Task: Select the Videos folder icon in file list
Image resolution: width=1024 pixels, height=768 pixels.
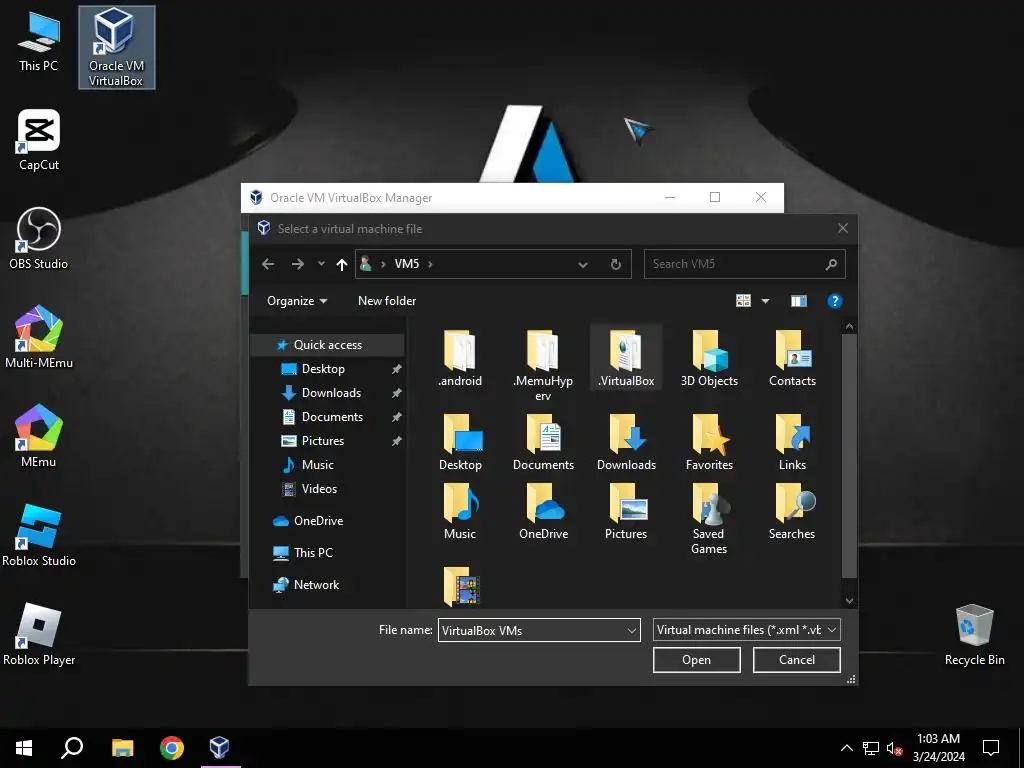Action: coord(461,585)
